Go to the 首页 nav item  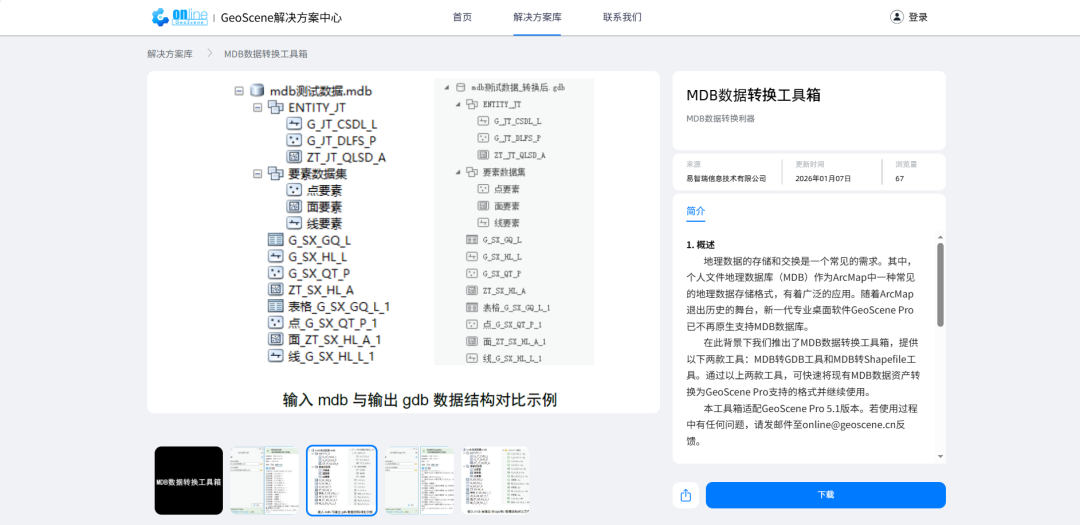click(x=462, y=17)
